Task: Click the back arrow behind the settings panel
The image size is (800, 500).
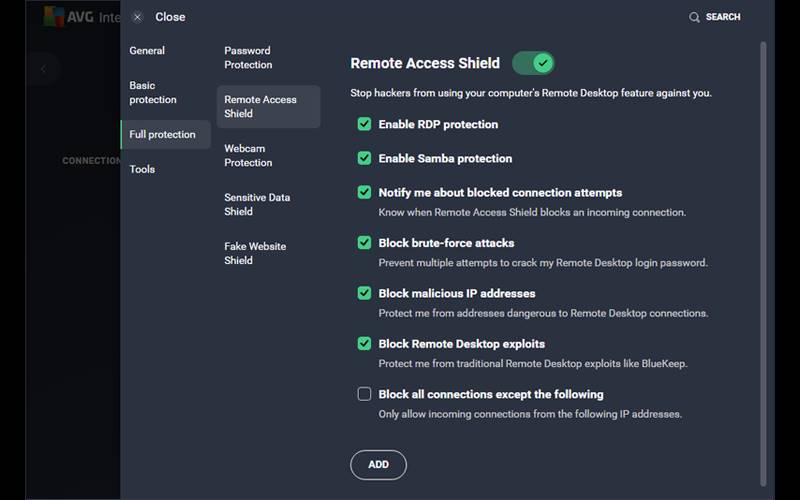Action: point(43,69)
